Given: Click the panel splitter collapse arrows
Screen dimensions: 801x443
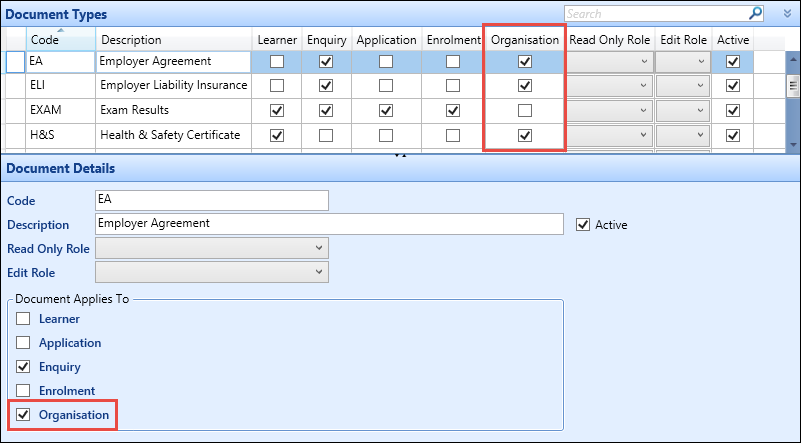Looking at the screenshot, I should click(400, 154).
